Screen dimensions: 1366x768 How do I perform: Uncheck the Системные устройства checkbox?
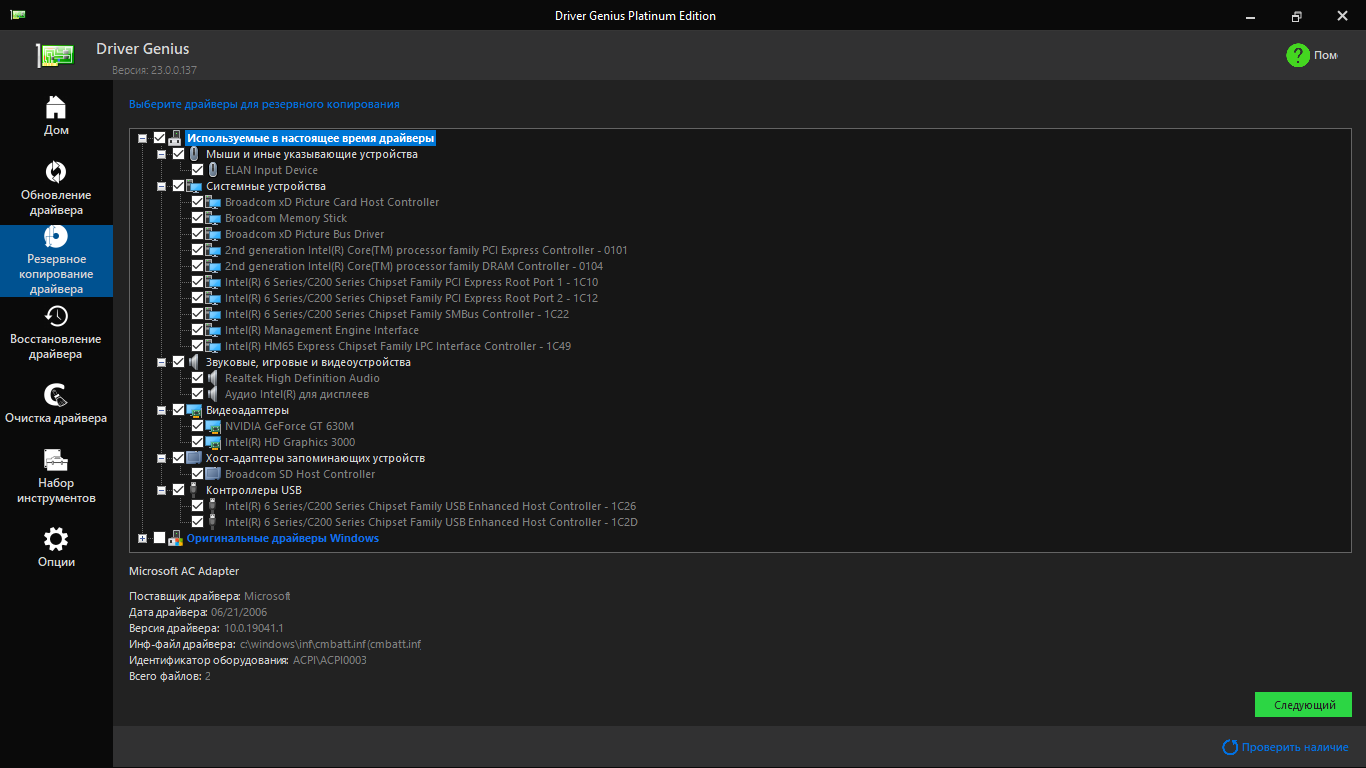point(178,186)
